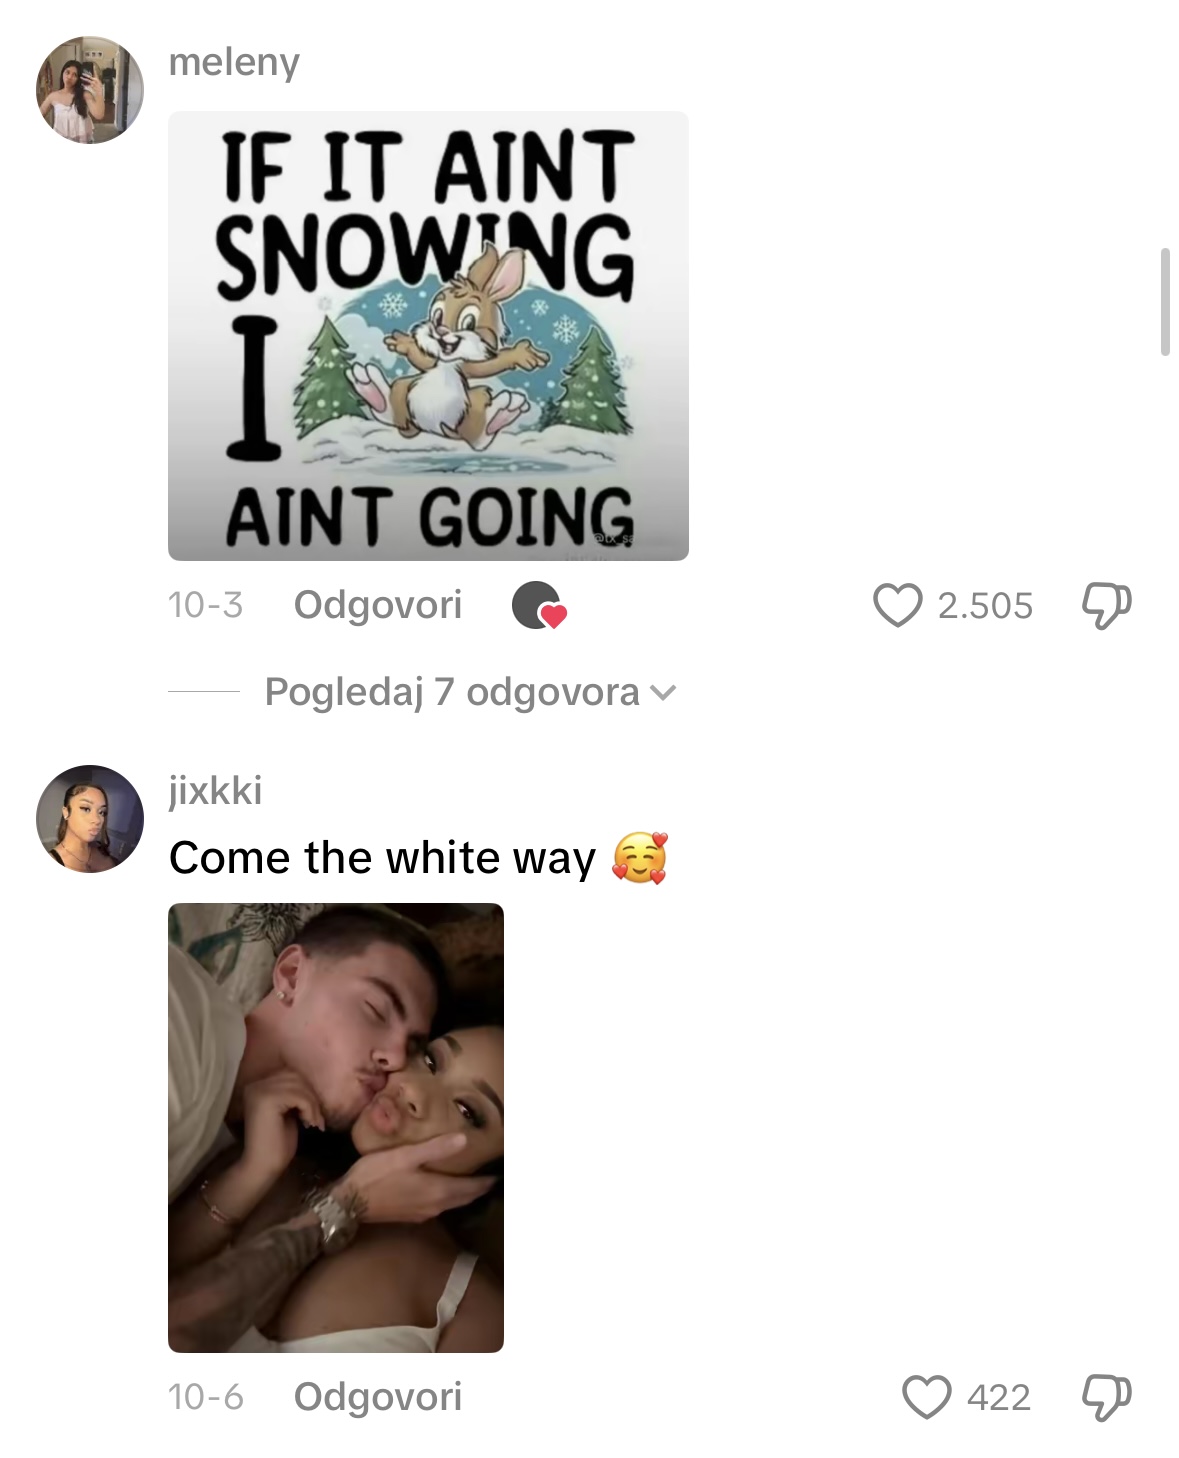1179x1458 pixels.
Task: Click the 2.505 like count
Action: point(985,606)
